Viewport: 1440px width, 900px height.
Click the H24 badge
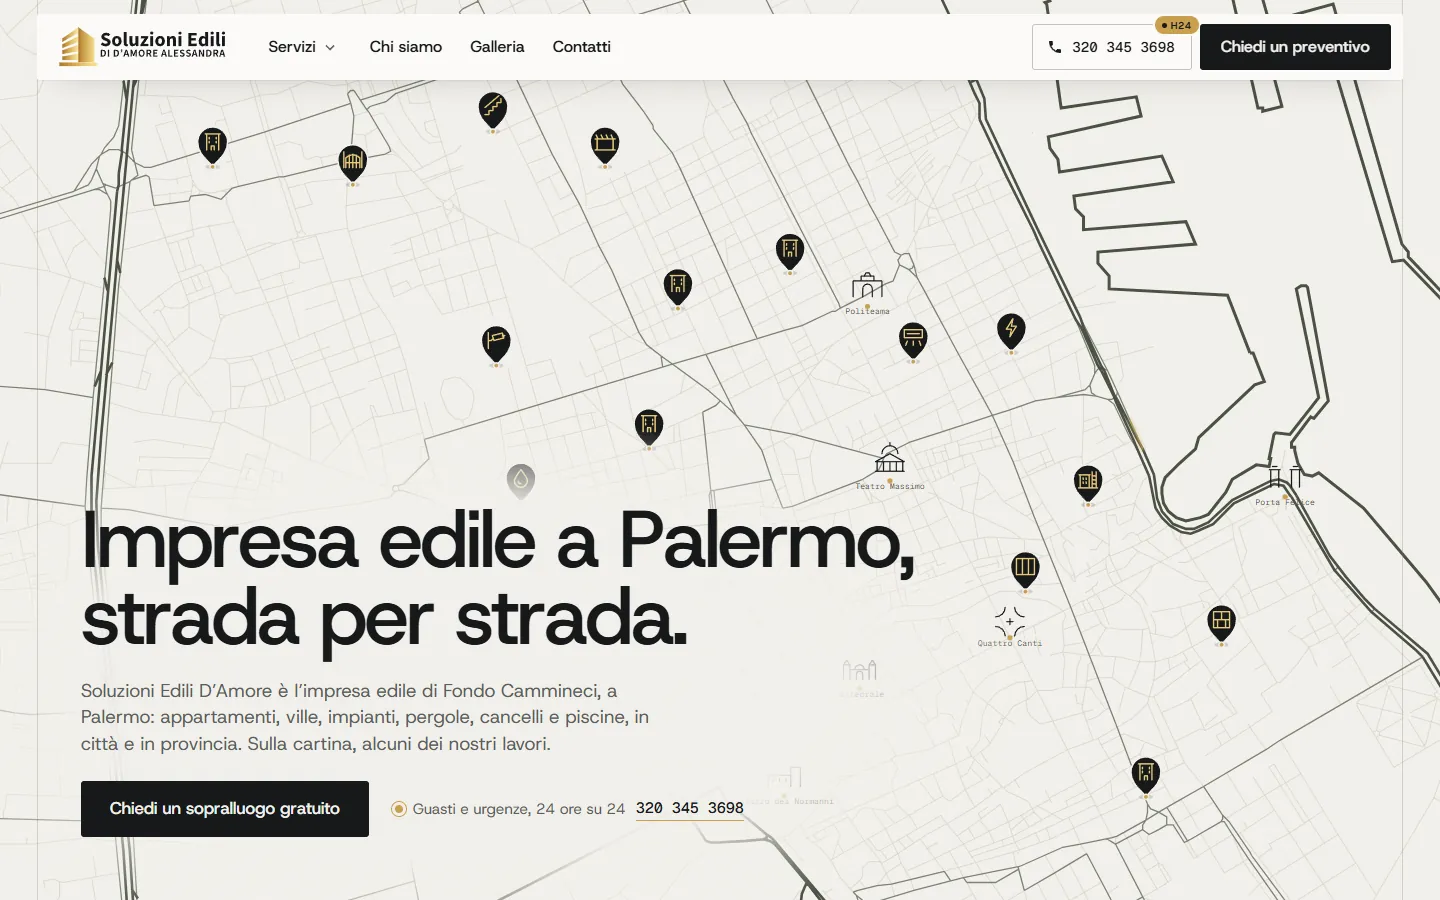tap(1177, 25)
